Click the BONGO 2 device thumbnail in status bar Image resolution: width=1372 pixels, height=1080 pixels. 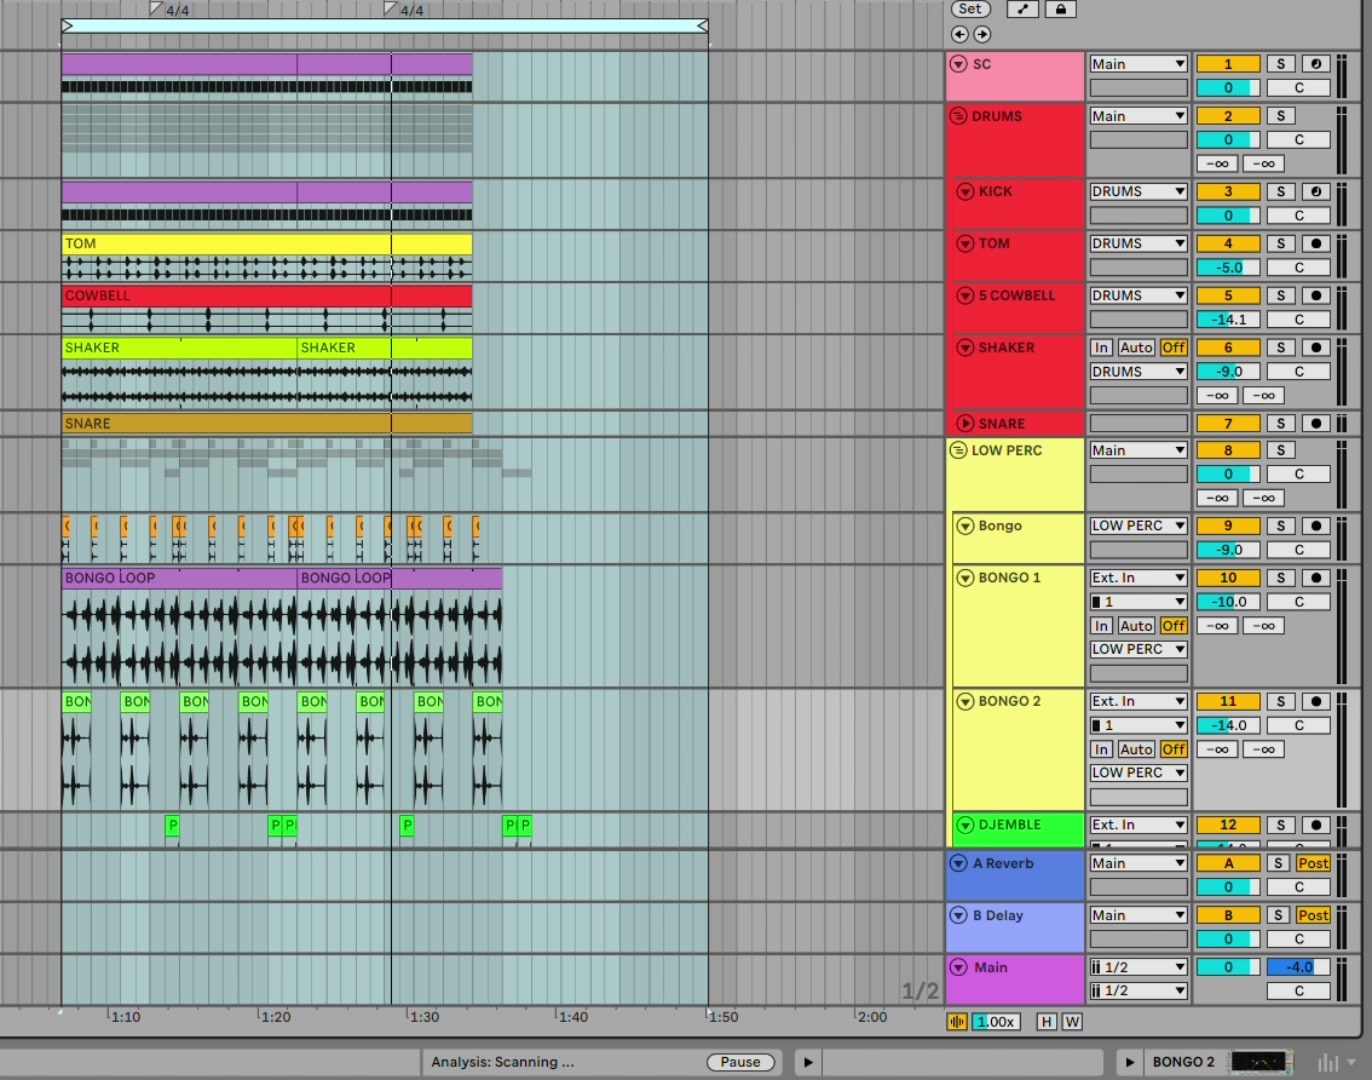click(1260, 1062)
